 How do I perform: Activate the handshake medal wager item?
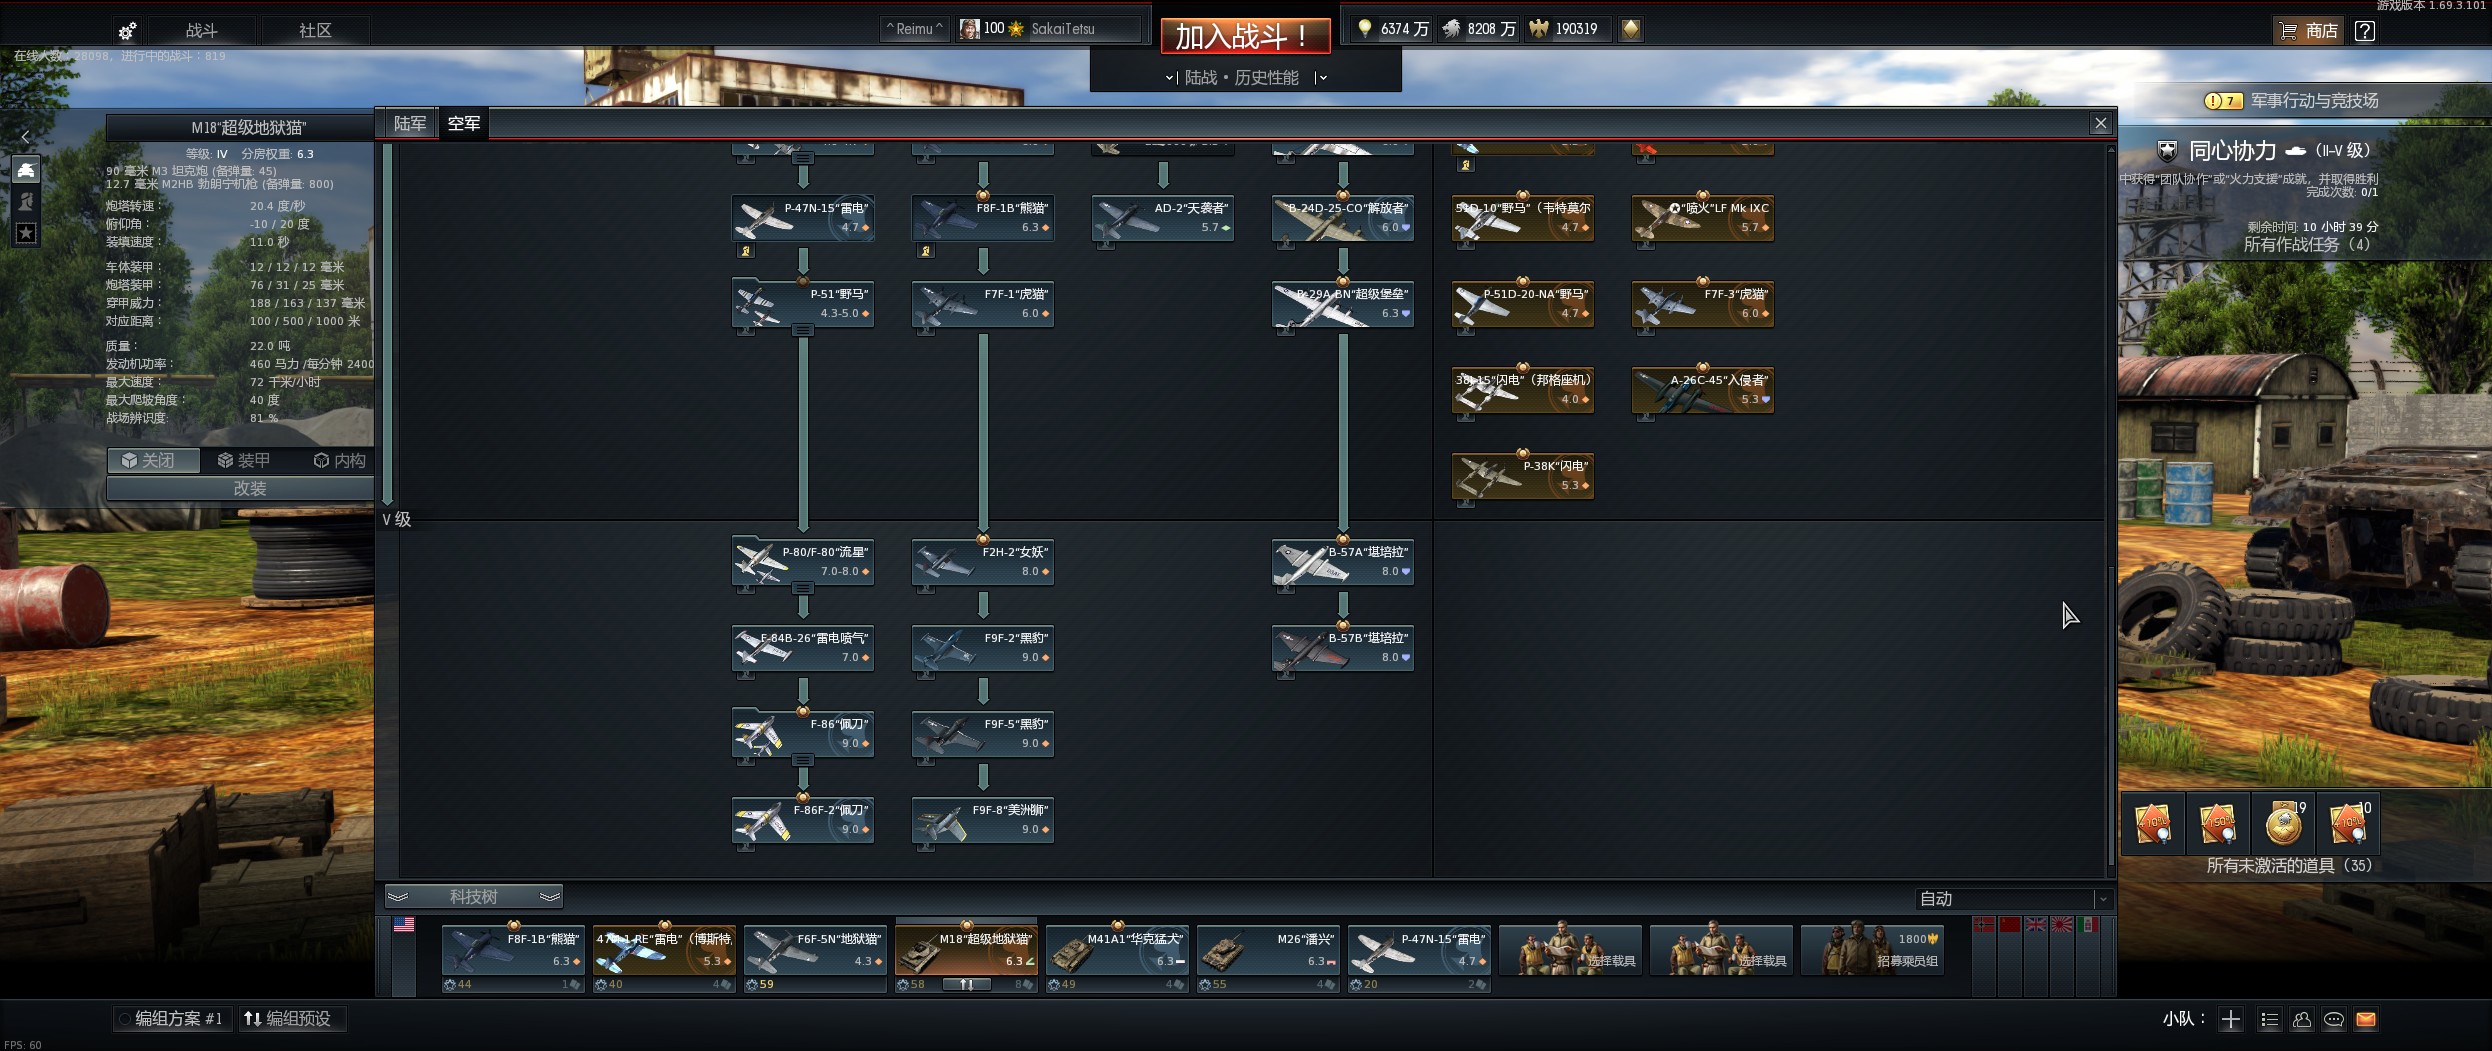(x=2284, y=823)
